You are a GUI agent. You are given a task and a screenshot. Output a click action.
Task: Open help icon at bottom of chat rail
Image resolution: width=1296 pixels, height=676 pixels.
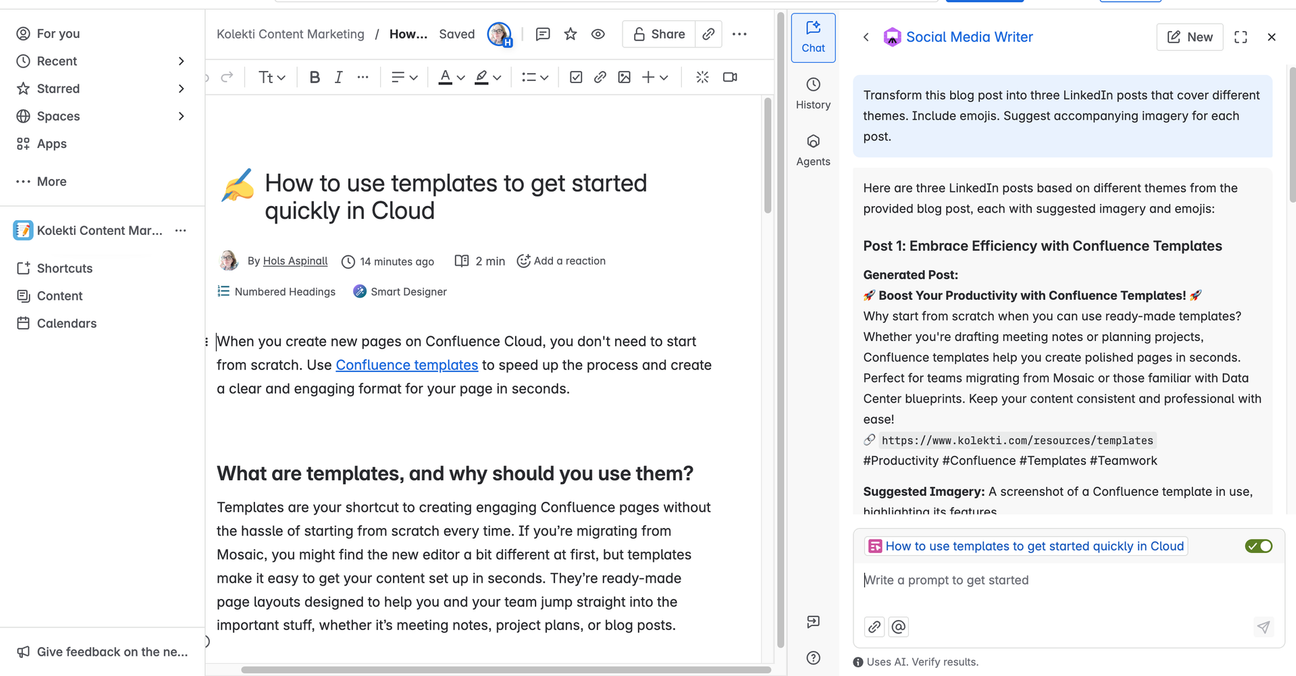pos(813,658)
